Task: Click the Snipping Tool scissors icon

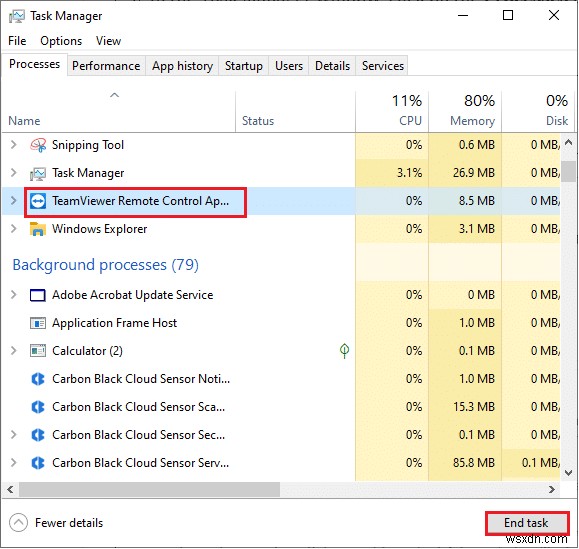Action: (x=38, y=145)
